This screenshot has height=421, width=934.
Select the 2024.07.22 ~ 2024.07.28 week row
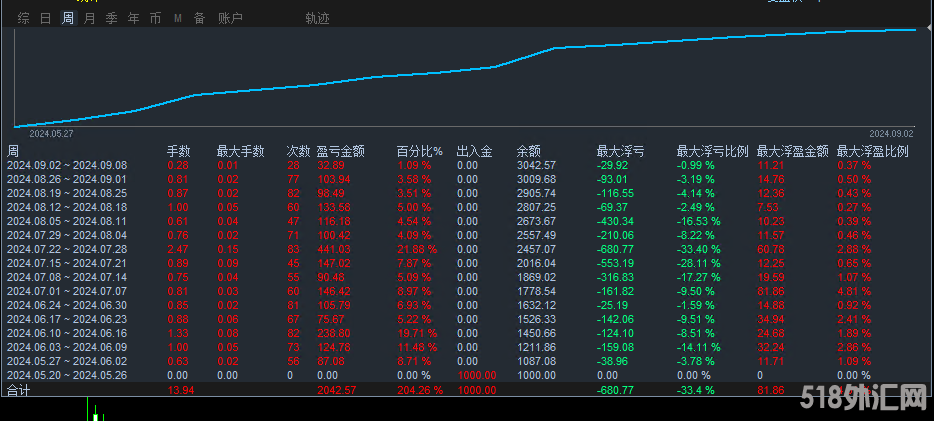(x=66, y=248)
